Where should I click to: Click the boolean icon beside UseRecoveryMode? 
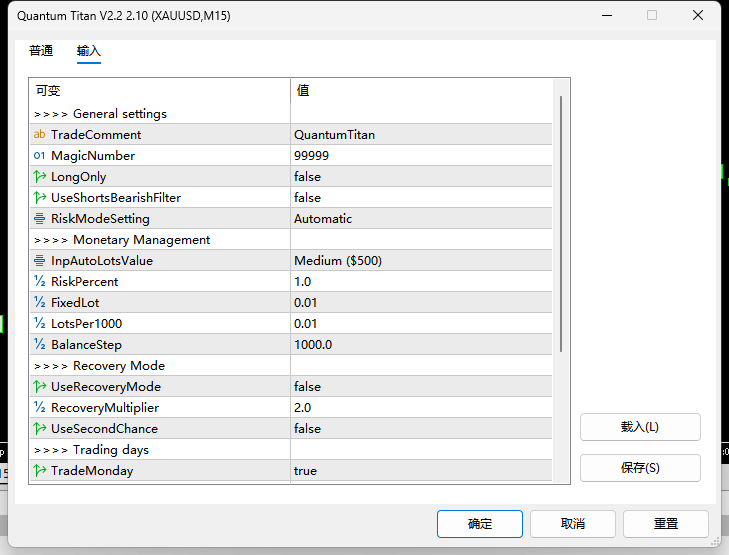pyautogui.click(x=40, y=386)
